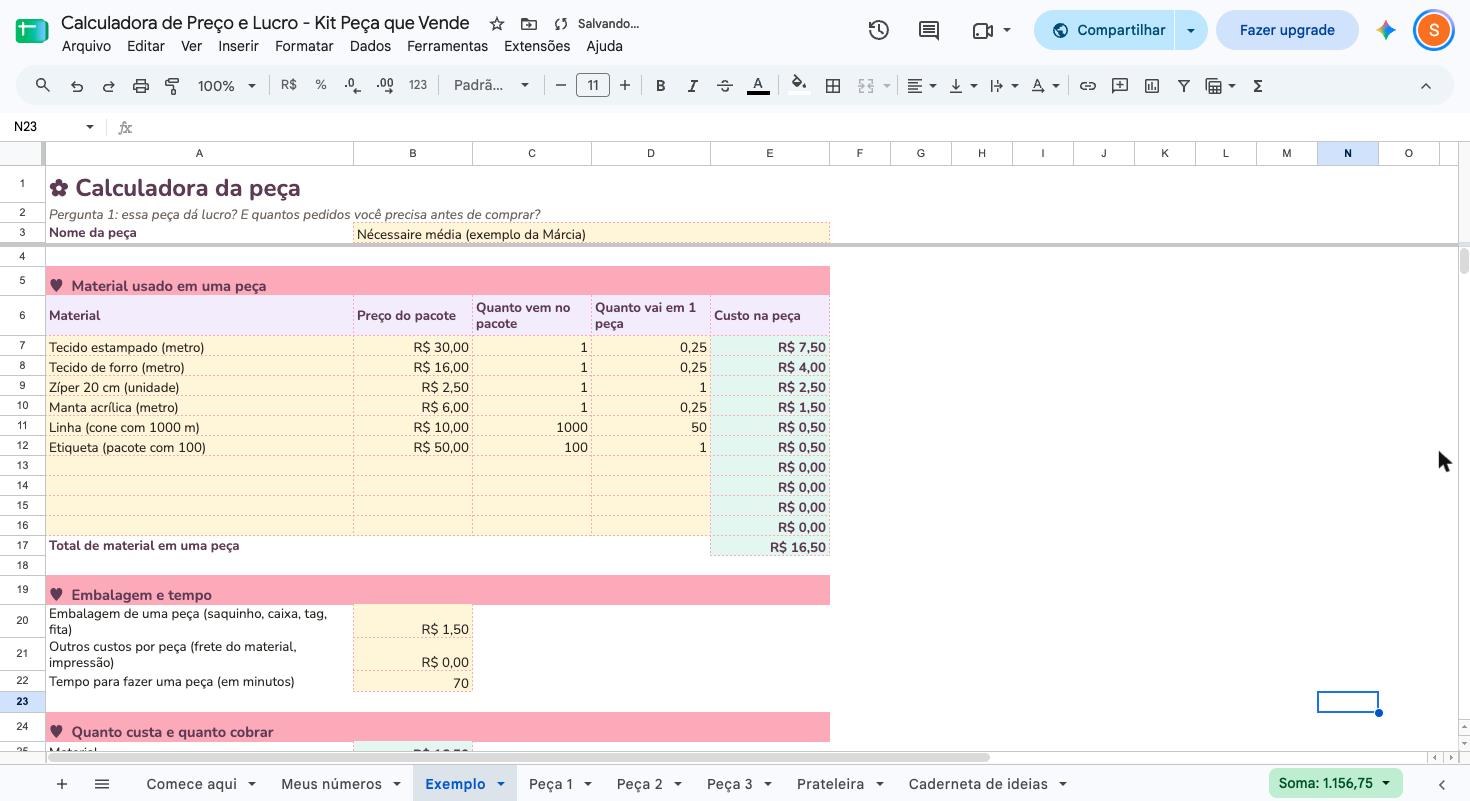
Task: Collapse the toolbar with chevron
Action: pos(1426,86)
